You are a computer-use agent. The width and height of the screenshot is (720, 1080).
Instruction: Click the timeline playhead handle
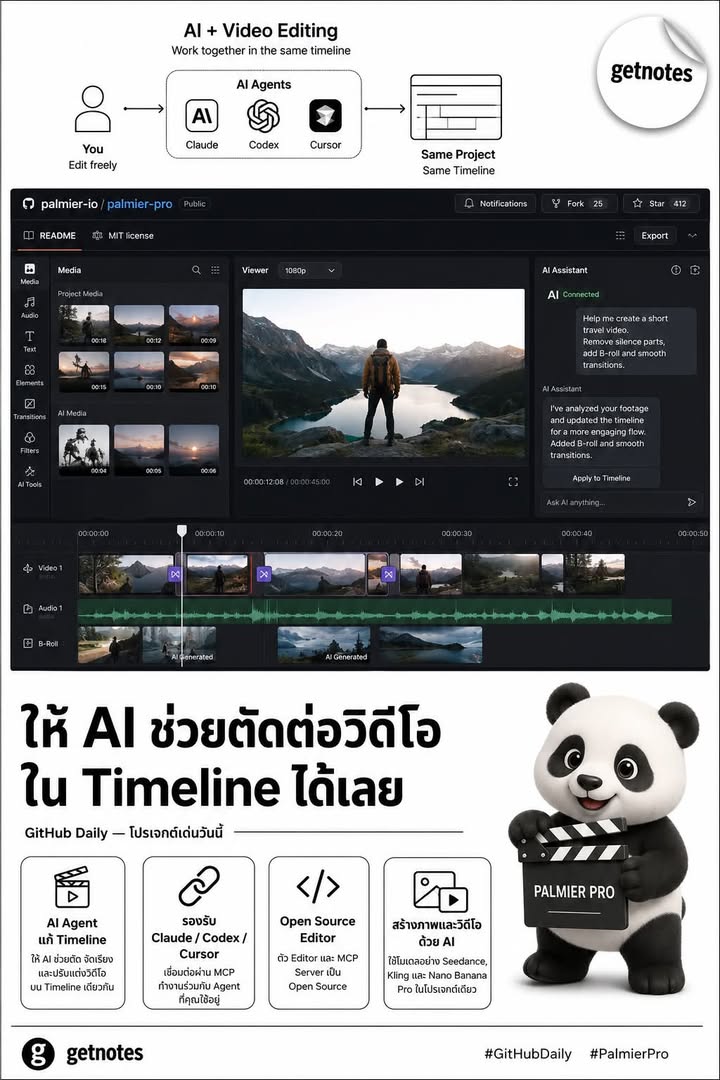point(182,530)
